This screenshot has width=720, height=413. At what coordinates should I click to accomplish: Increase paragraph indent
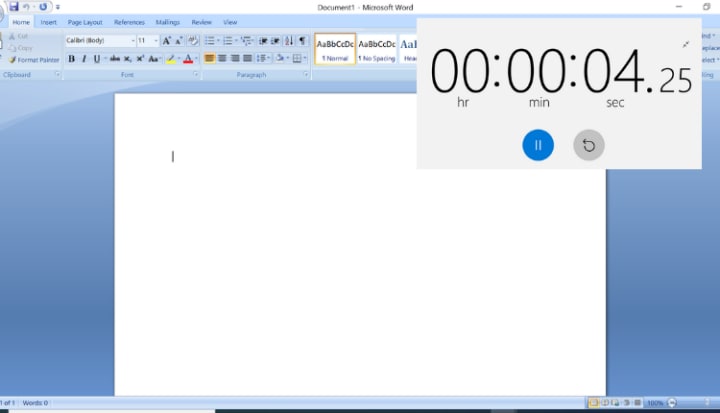coord(275,41)
